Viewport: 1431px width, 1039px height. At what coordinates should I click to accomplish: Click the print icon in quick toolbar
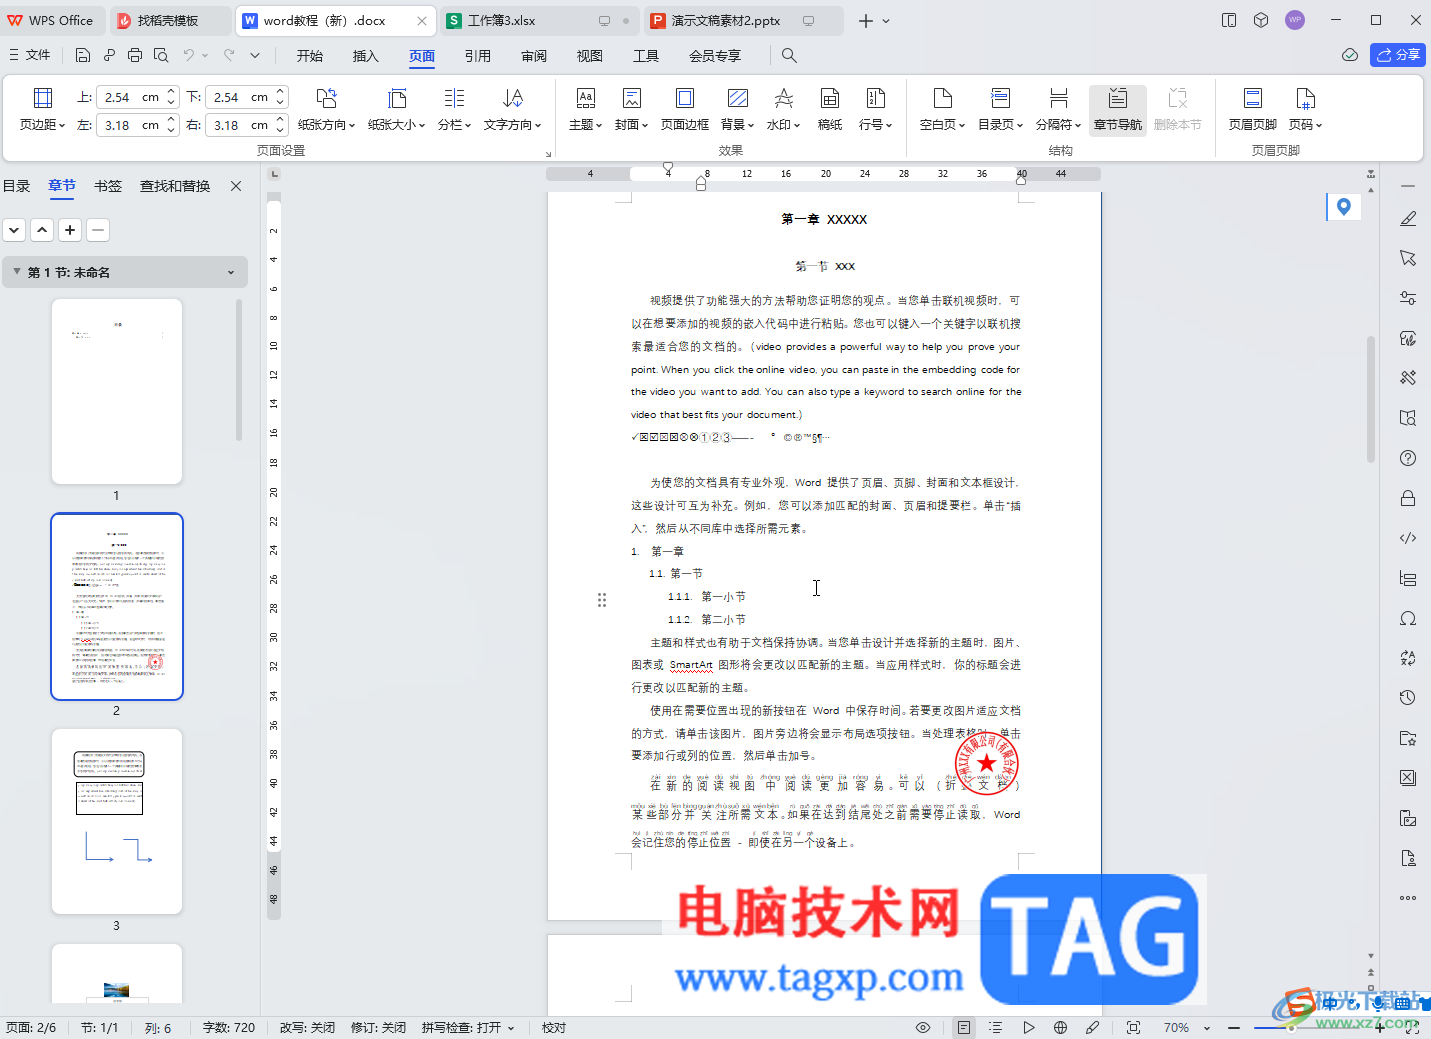click(135, 55)
